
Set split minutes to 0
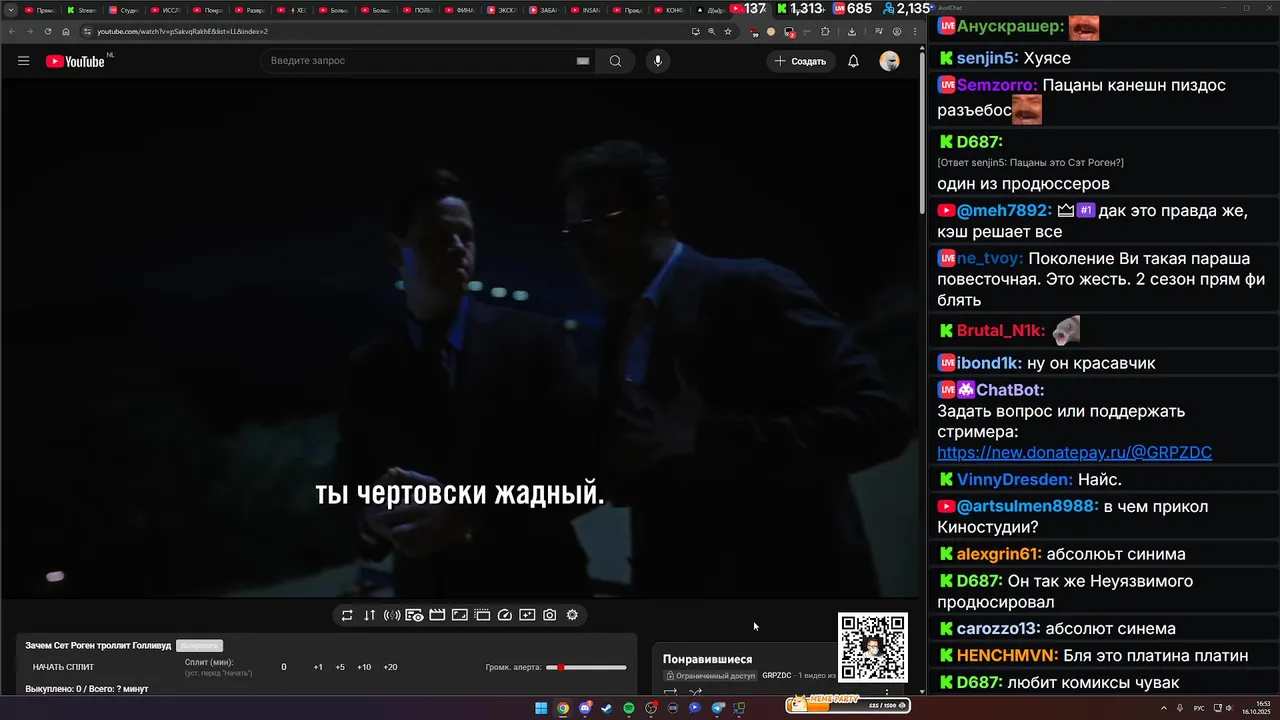[284, 667]
